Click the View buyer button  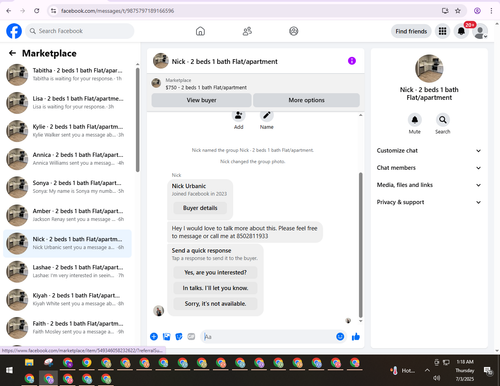click(x=201, y=100)
